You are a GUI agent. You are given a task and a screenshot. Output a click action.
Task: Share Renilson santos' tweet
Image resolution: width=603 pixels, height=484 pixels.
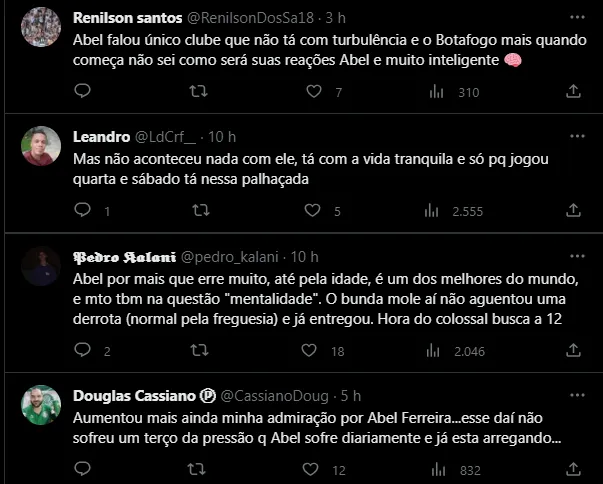[x=573, y=92]
